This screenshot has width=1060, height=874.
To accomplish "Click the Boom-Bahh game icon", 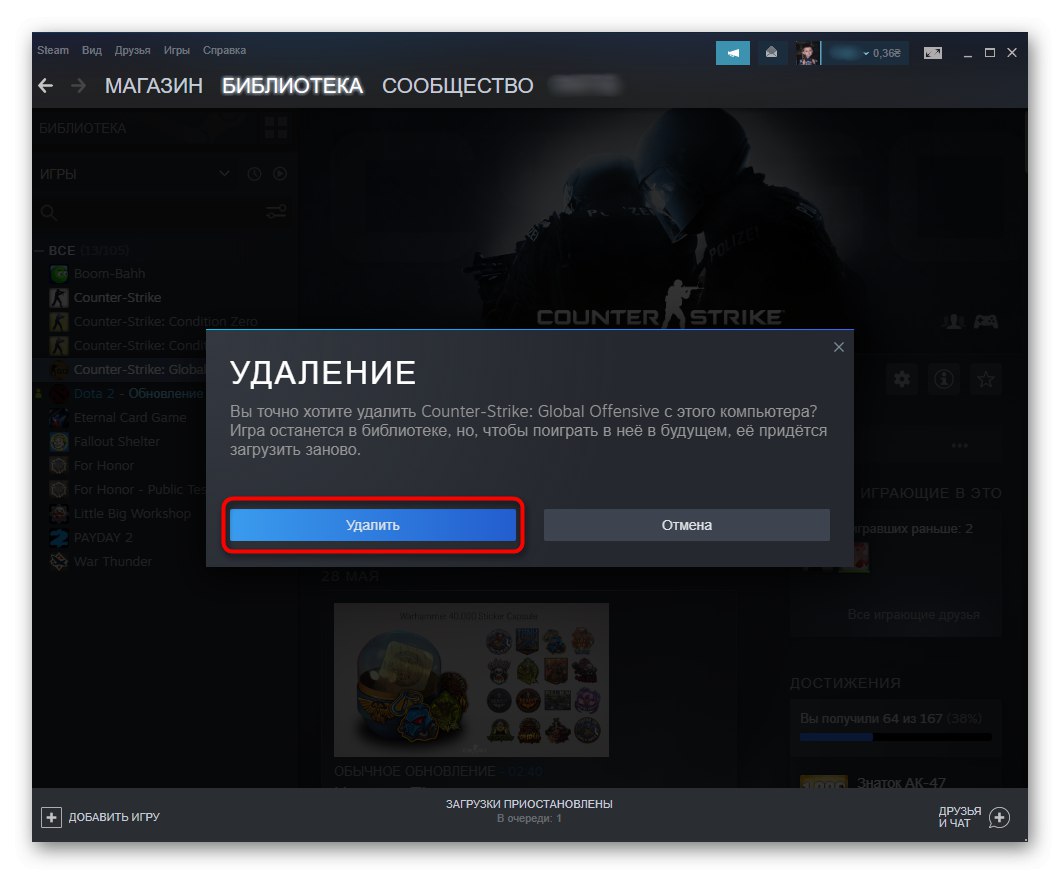I will coord(59,274).
